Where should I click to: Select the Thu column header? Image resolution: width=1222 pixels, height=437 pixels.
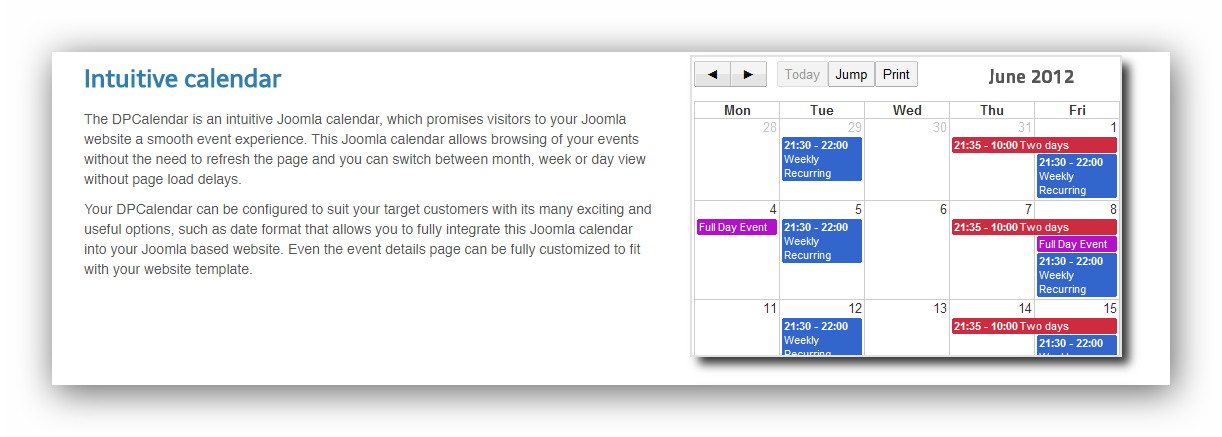pos(992,110)
